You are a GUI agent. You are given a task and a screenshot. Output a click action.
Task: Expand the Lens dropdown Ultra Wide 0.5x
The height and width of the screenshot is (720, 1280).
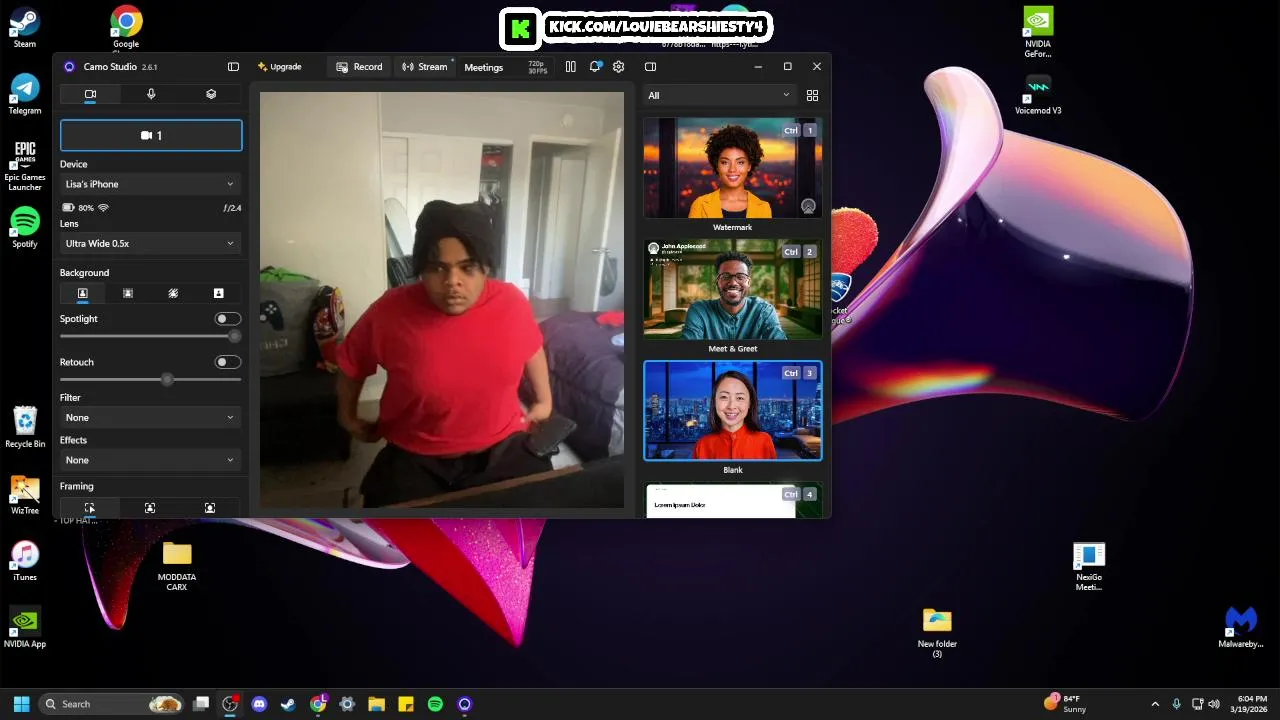150,243
